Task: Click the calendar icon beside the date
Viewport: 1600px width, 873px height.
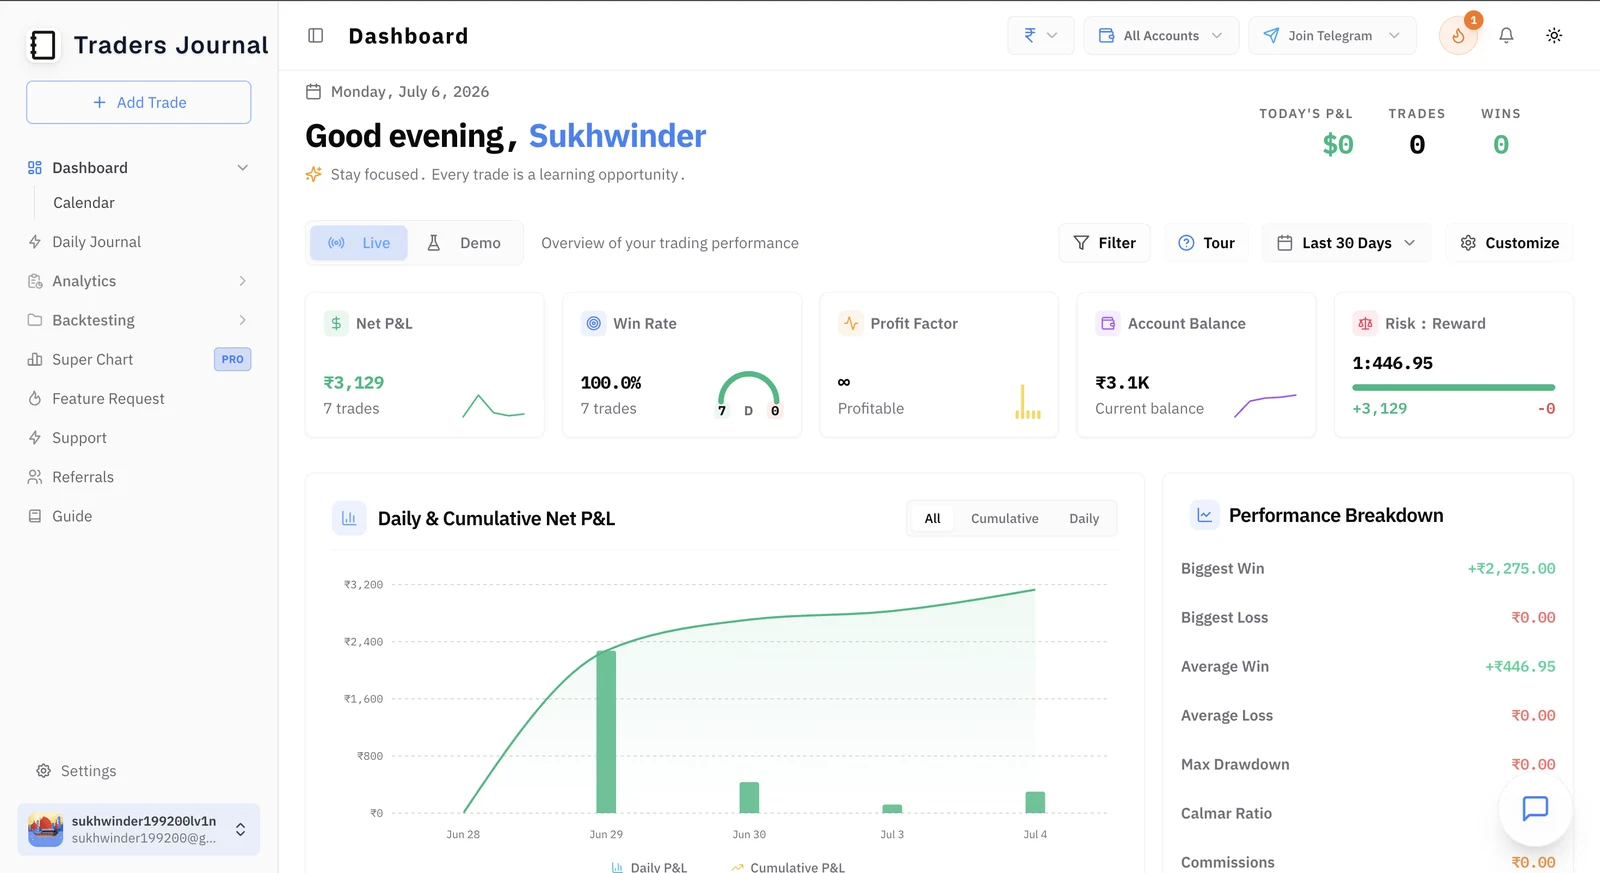Action: tap(313, 92)
